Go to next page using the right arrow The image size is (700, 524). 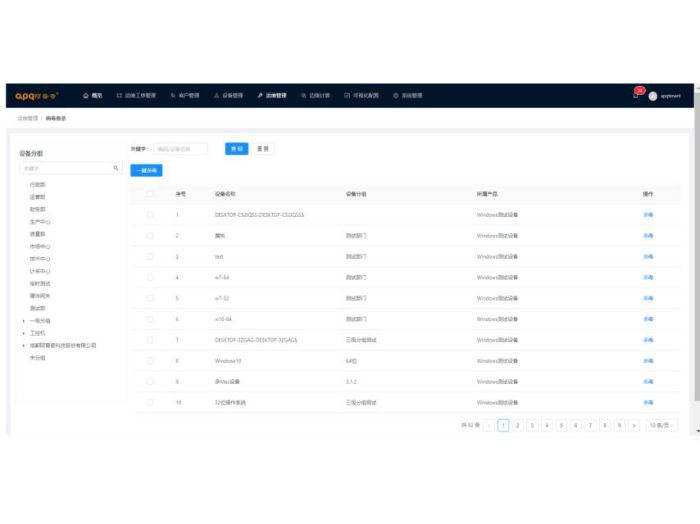(x=635, y=425)
